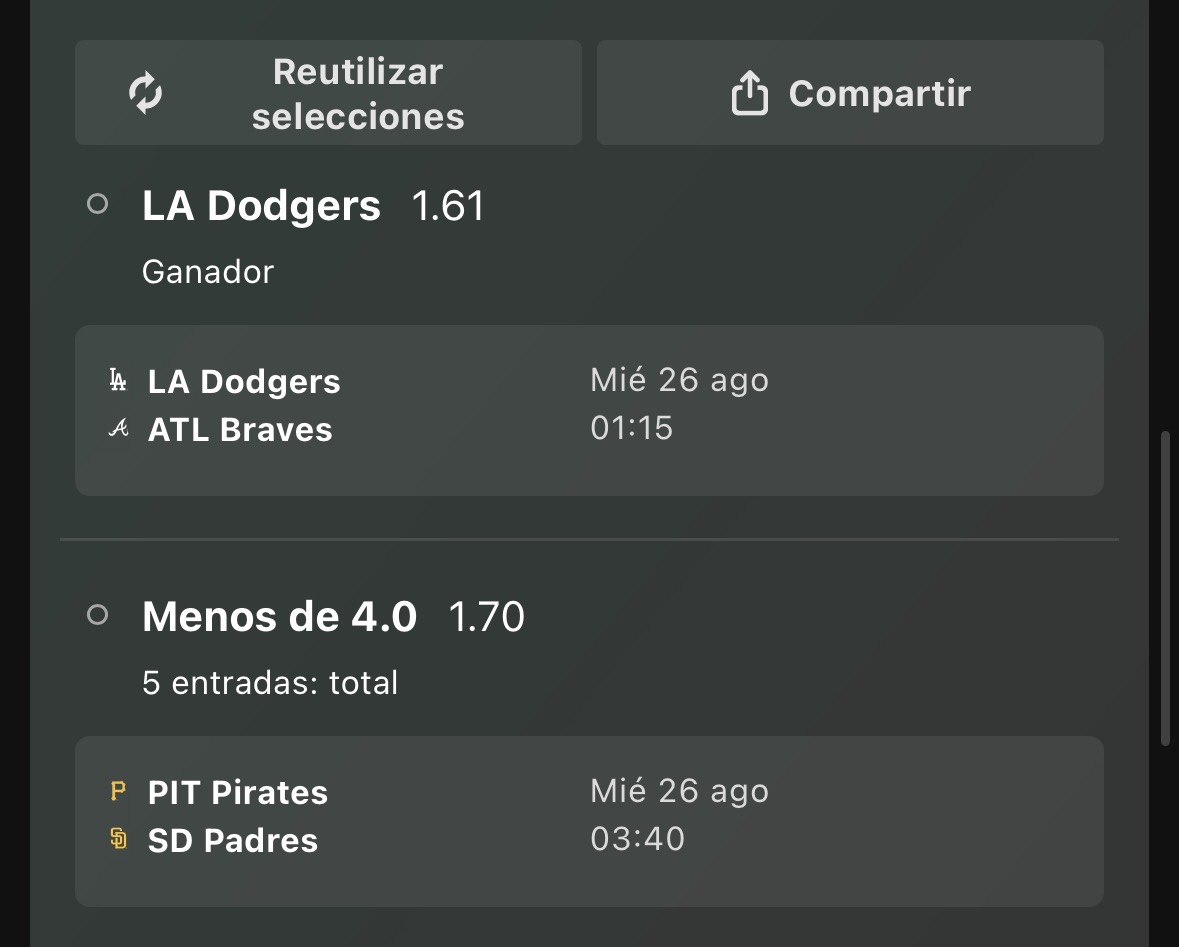Viewport: 1179px width, 947px height.
Task: Click the reuse selections refresh icon
Action: pyautogui.click(x=145, y=93)
